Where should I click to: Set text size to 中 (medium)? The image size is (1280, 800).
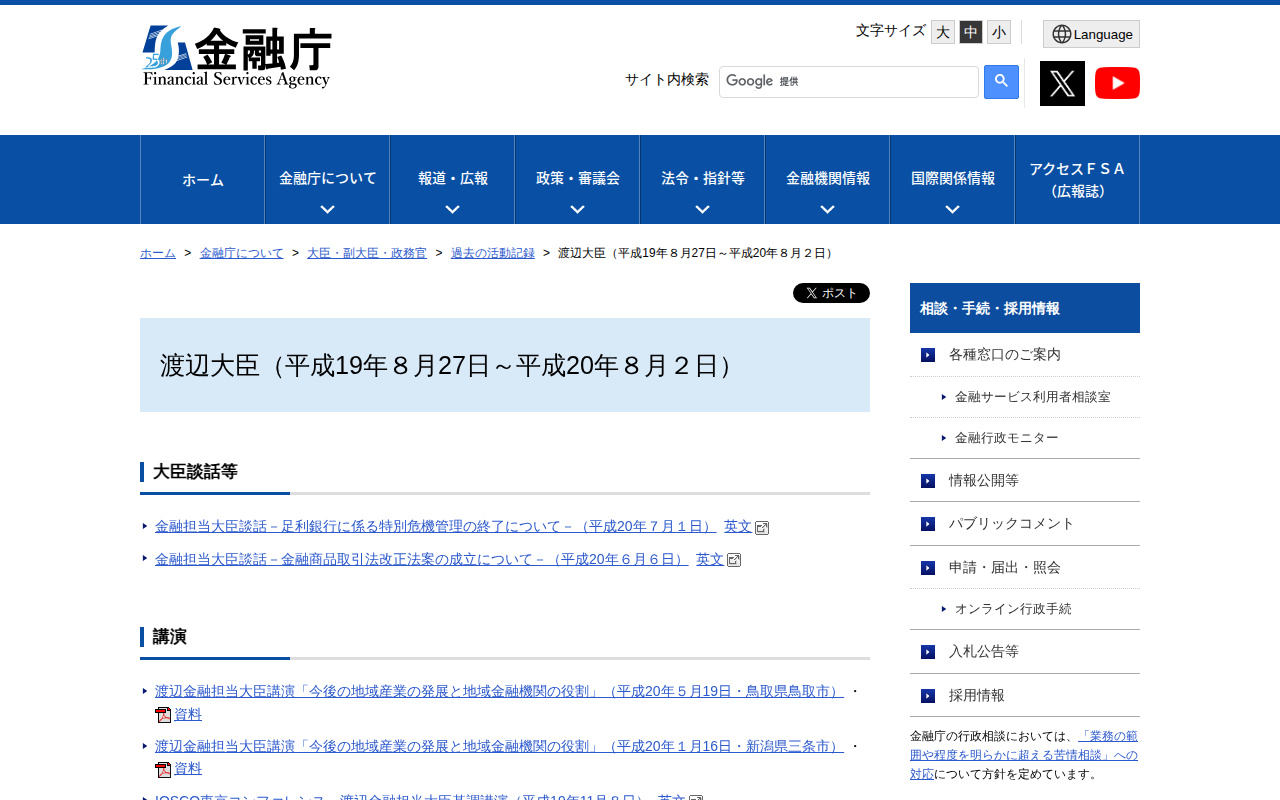pos(971,32)
